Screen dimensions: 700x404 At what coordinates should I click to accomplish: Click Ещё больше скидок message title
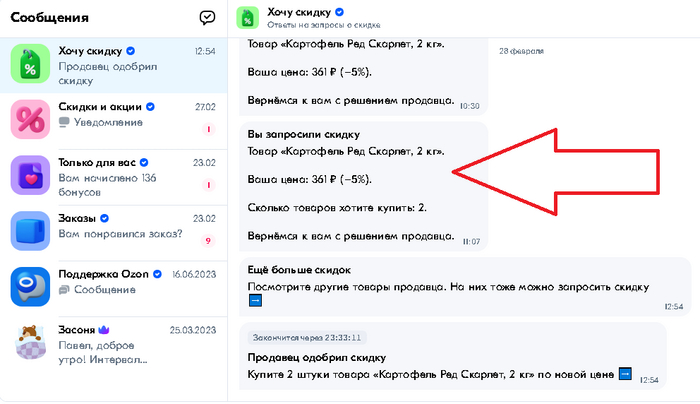pyautogui.click(x=299, y=270)
